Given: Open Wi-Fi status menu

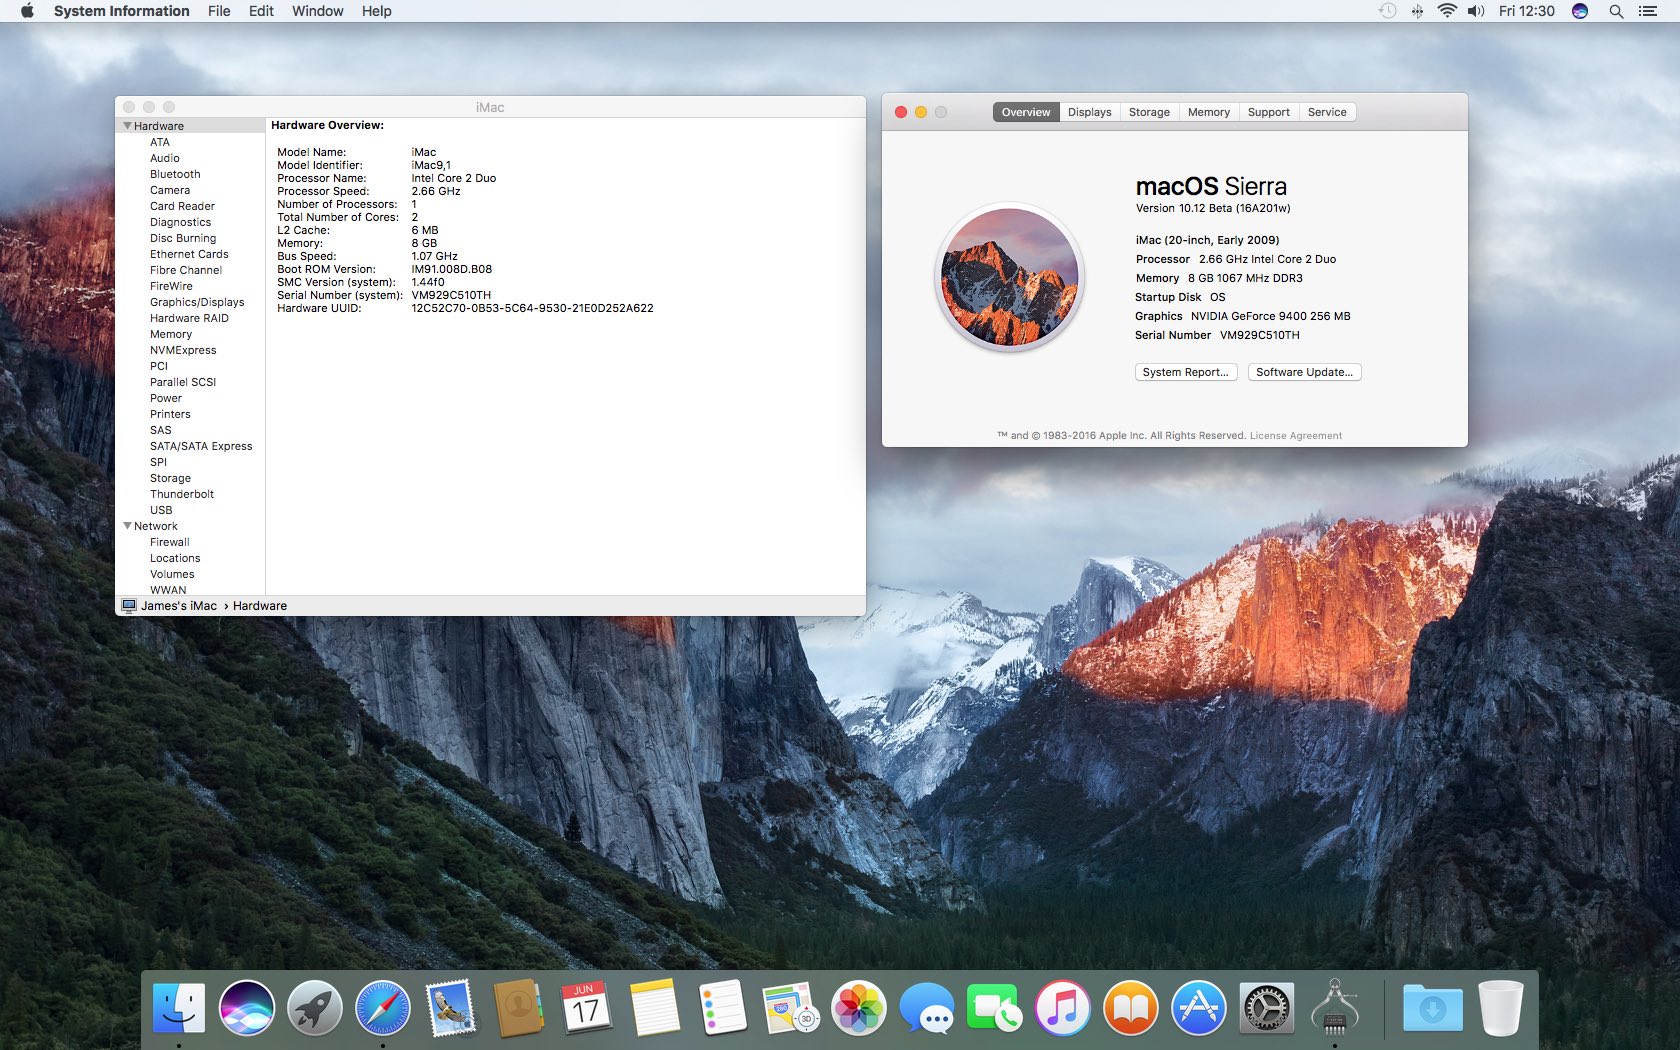Looking at the screenshot, I should click(1446, 11).
